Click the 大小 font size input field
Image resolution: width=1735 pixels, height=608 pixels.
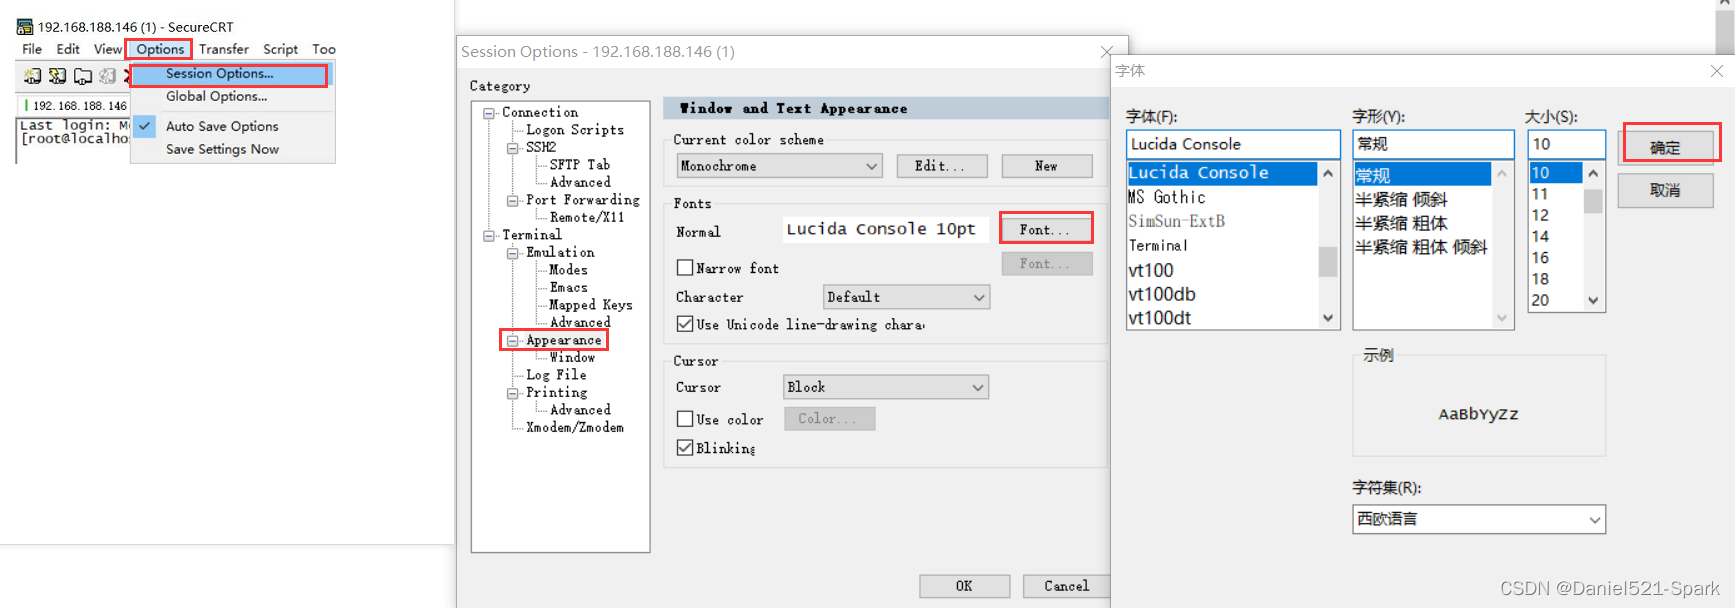tap(1566, 144)
